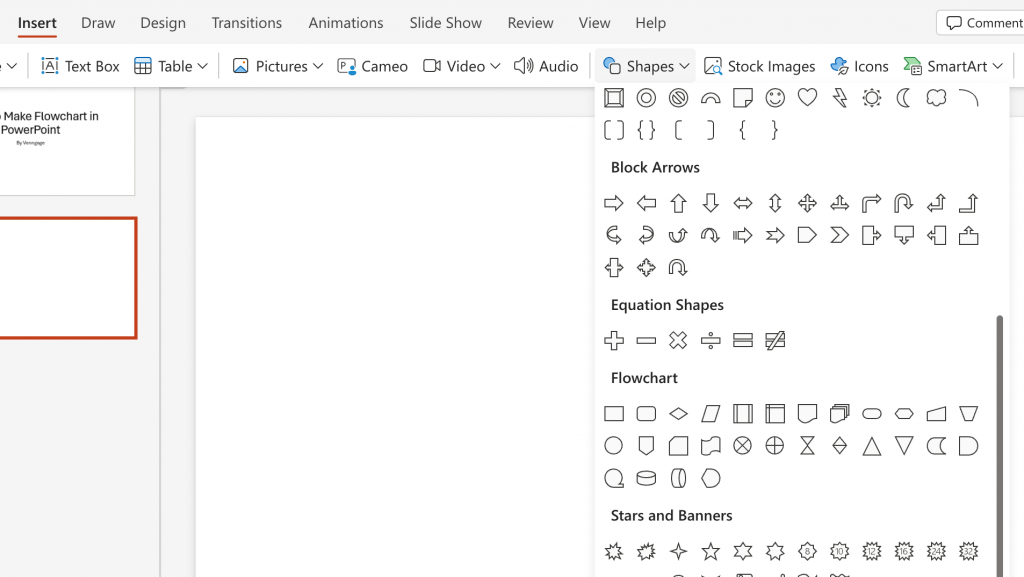Click the Comment button
Image resolution: width=1024 pixels, height=577 pixels.
tap(984, 23)
